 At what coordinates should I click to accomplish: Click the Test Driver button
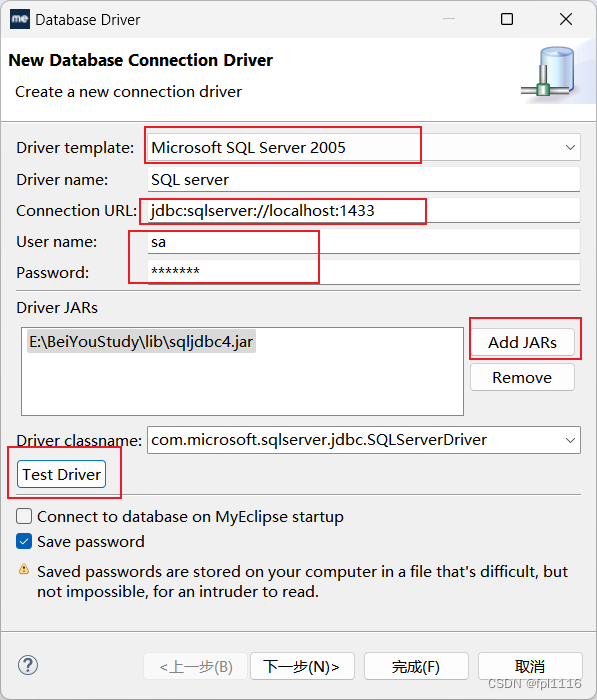(62, 474)
